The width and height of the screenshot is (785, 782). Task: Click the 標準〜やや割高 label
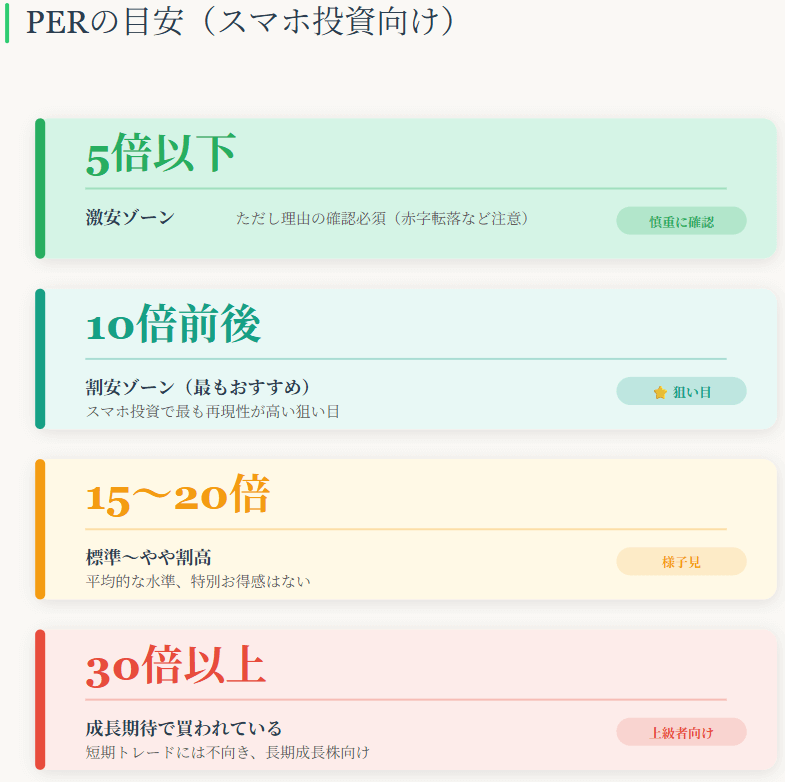148,557
